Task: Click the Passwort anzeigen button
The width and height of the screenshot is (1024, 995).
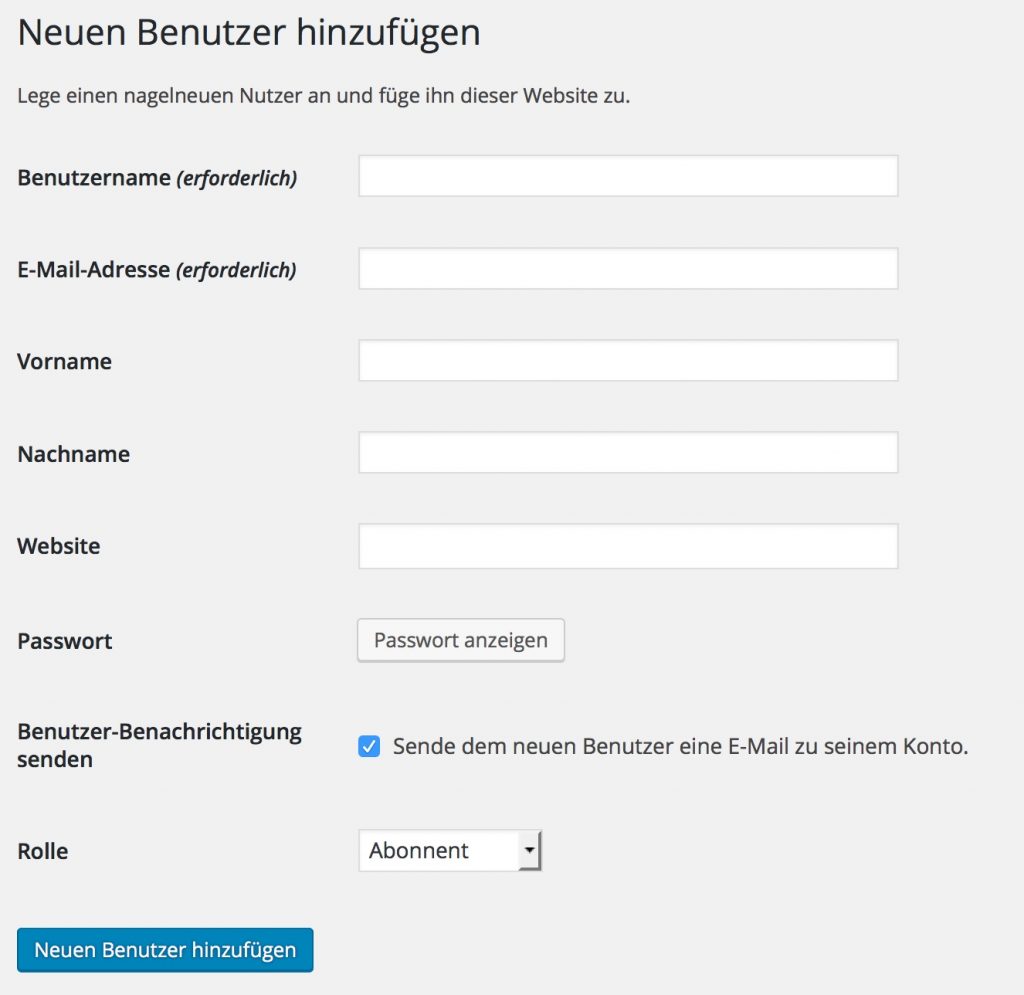Action: [x=460, y=640]
